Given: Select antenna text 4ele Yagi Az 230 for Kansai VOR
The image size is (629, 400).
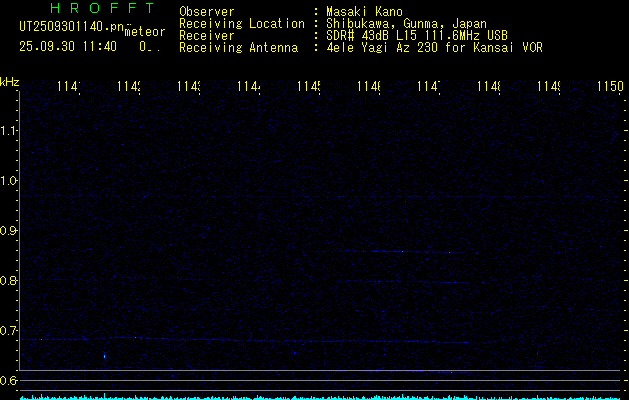Looking at the screenshot, I should click(434, 48).
